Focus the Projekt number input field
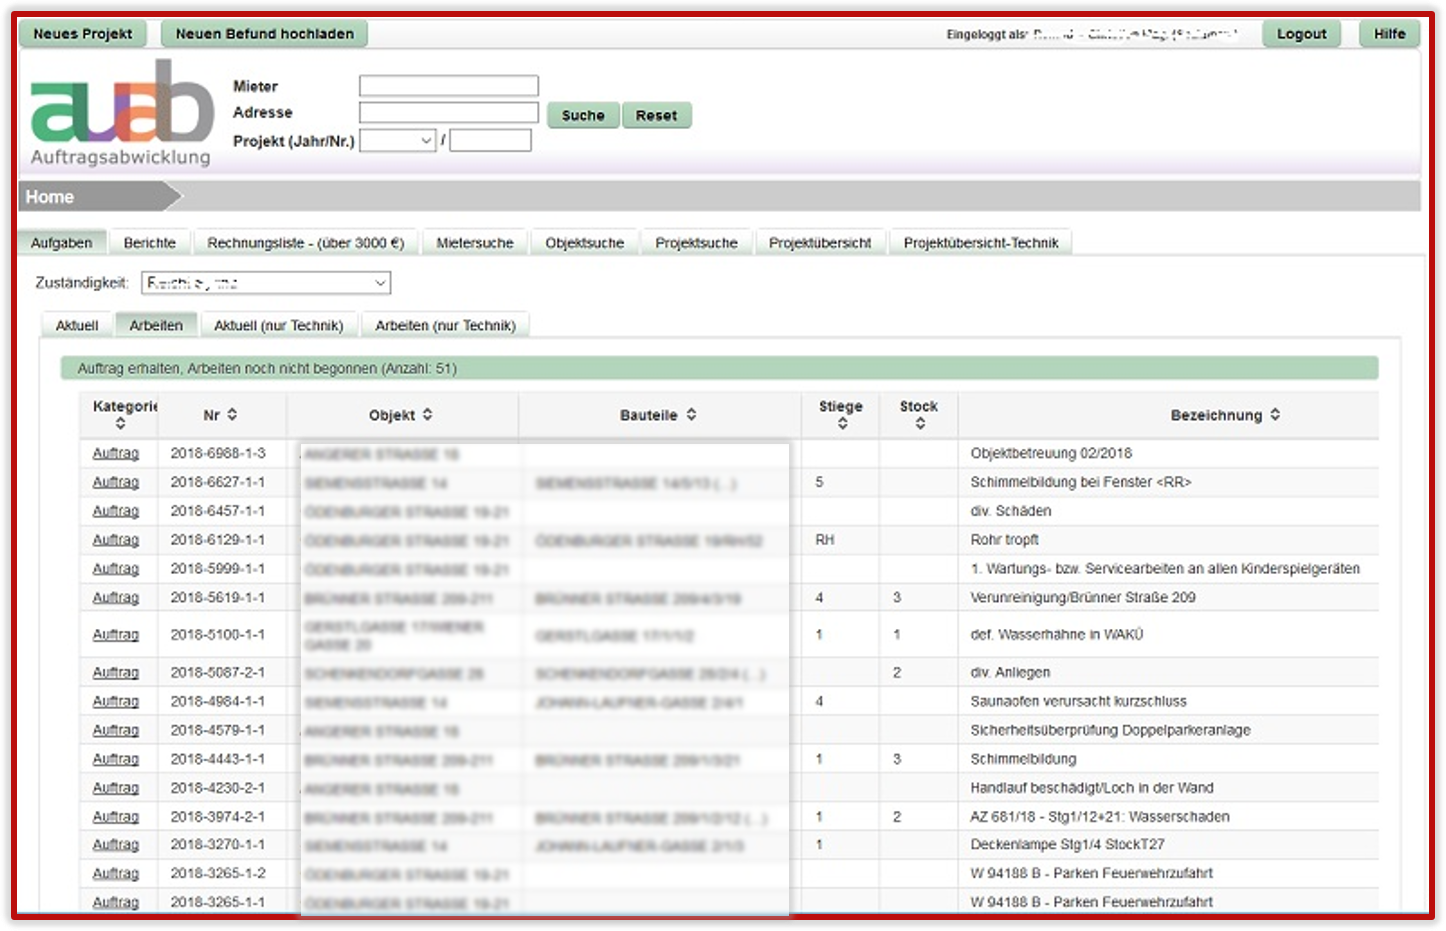Screen dimensions: 1446x931 coord(490,141)
